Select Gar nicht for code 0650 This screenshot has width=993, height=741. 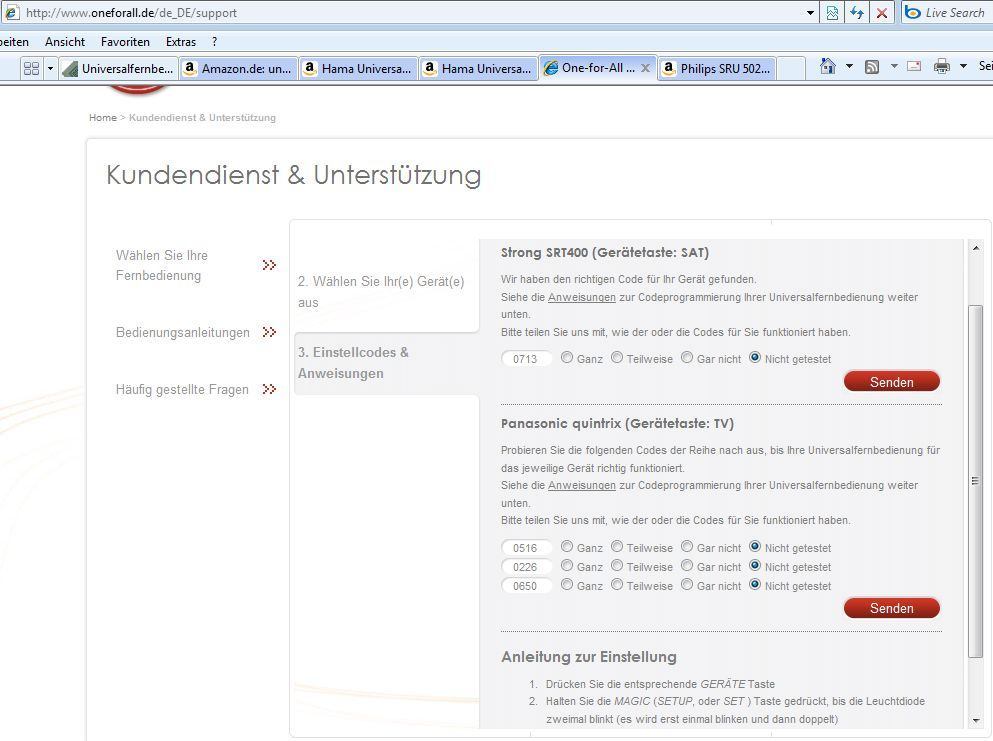(687, 584)
